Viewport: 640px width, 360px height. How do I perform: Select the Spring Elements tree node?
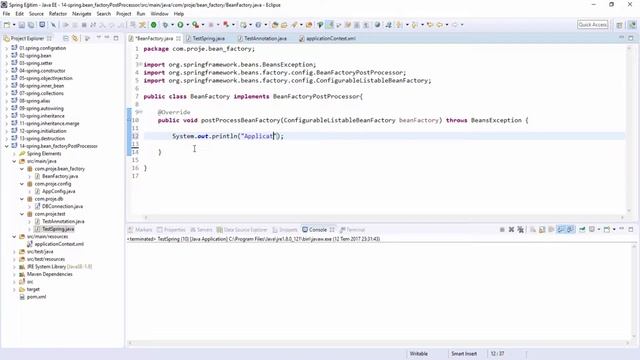(44, 154)
